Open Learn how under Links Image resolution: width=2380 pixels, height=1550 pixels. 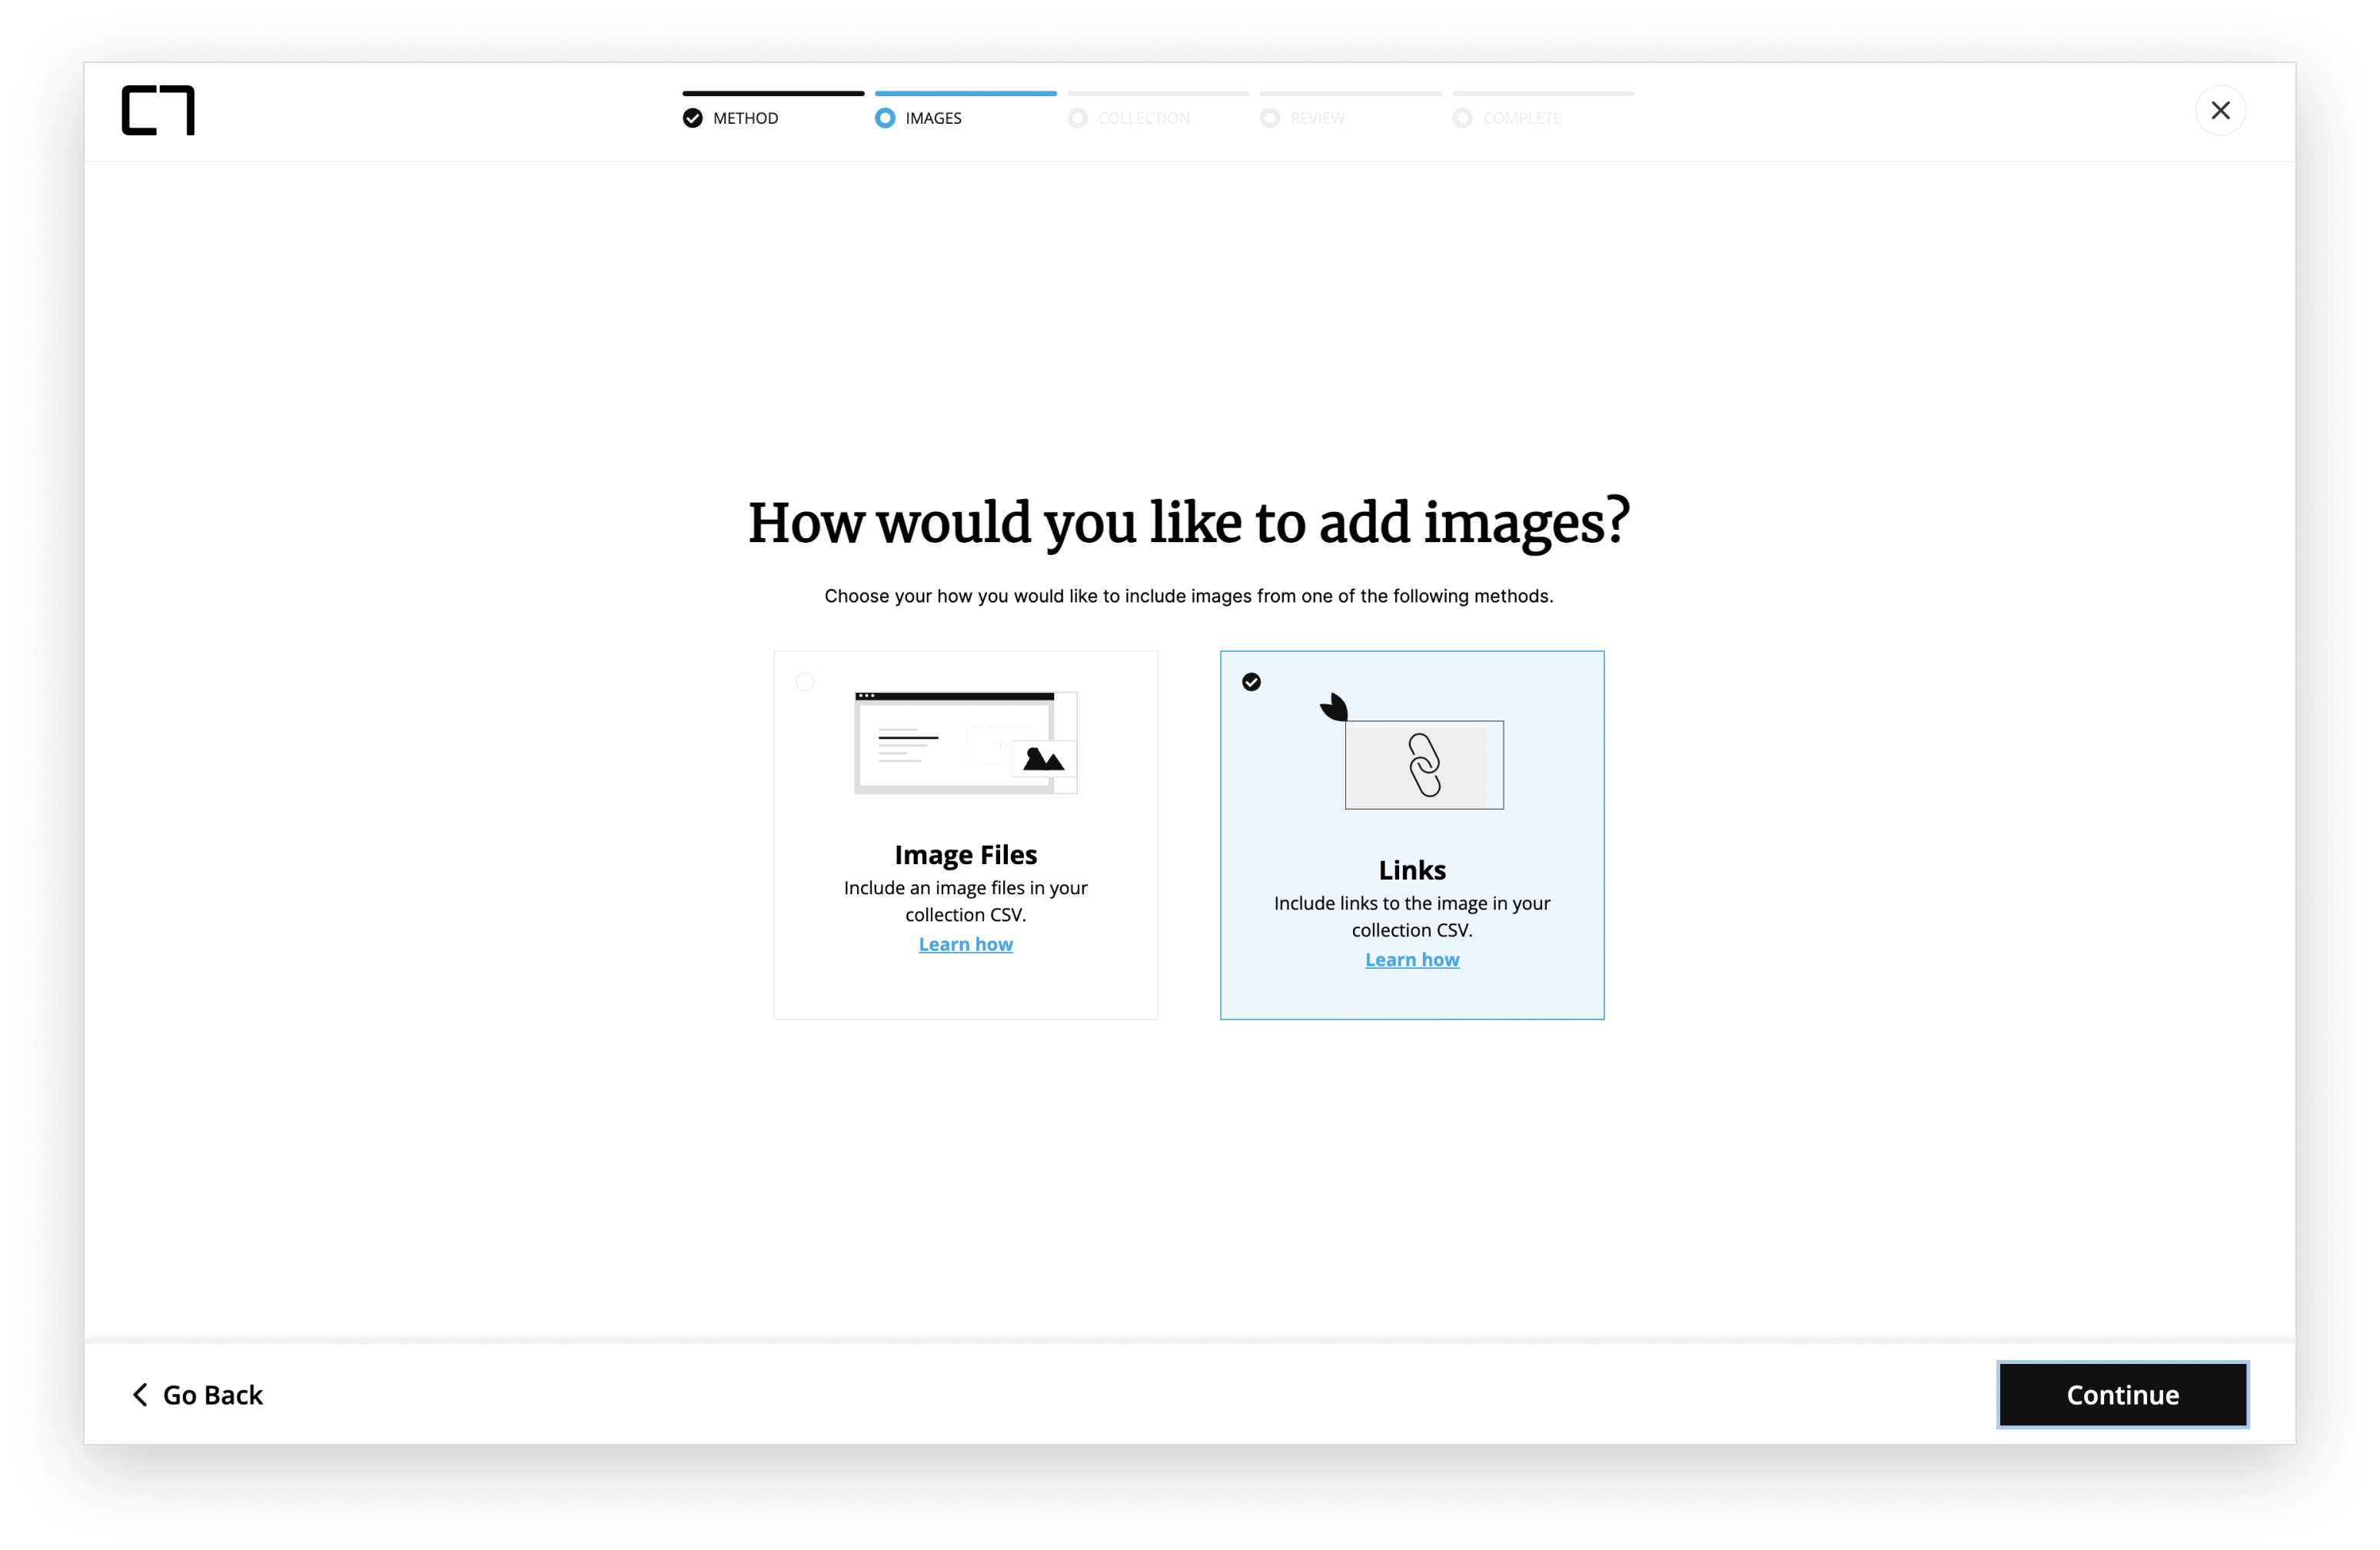click(1412, 959)
